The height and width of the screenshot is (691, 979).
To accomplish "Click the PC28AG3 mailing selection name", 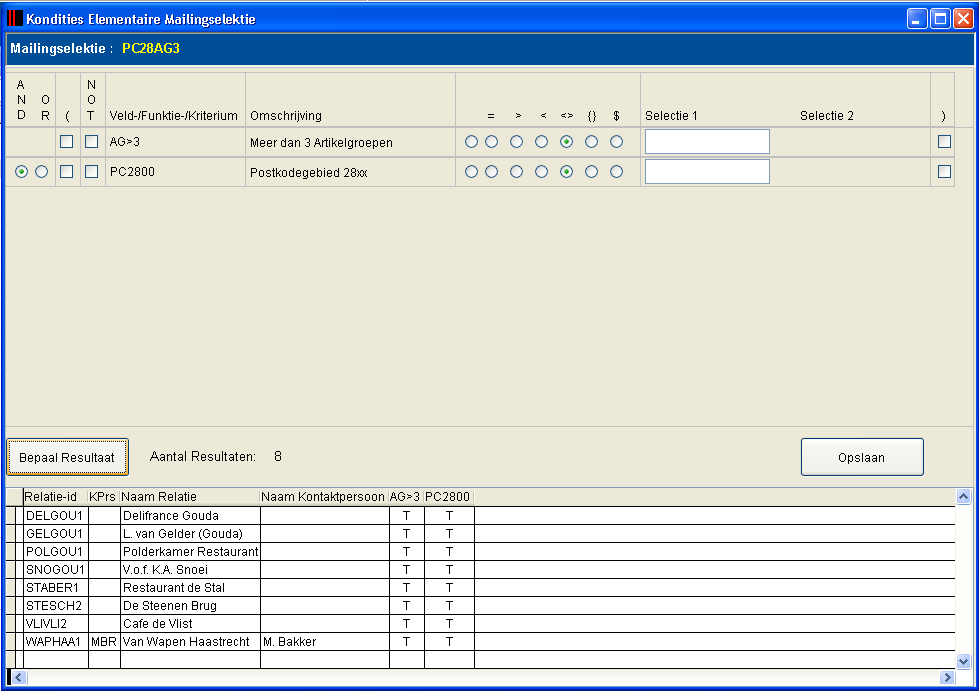I will point(150,49).
